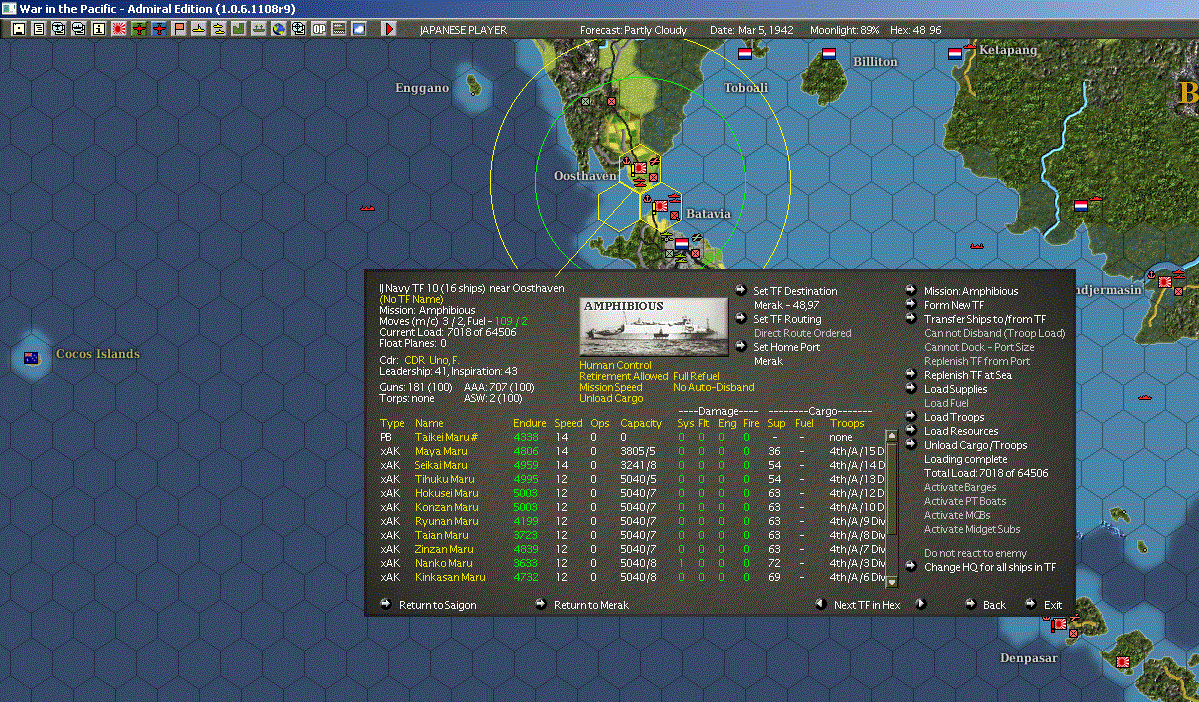Select ship Tihuku Maru
The height and width of the screenshot is (702, 1199).
pos(444,479)
